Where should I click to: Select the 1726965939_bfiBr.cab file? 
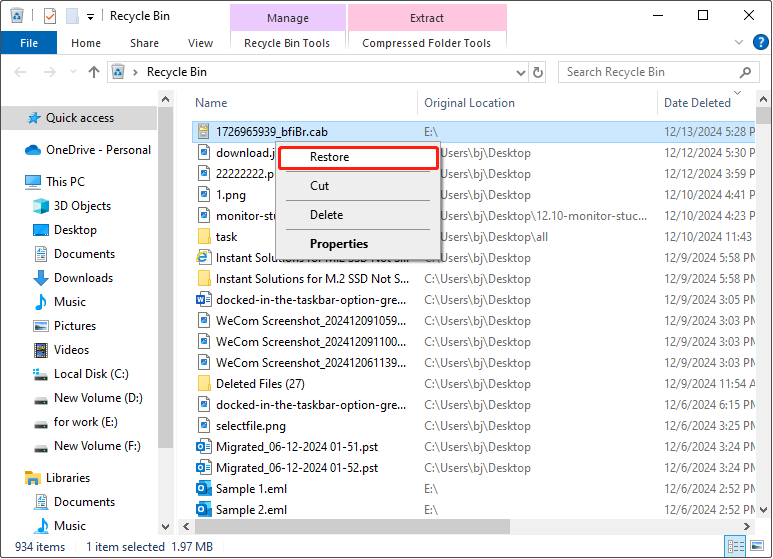pyautogui.click(x=272, y=132)
